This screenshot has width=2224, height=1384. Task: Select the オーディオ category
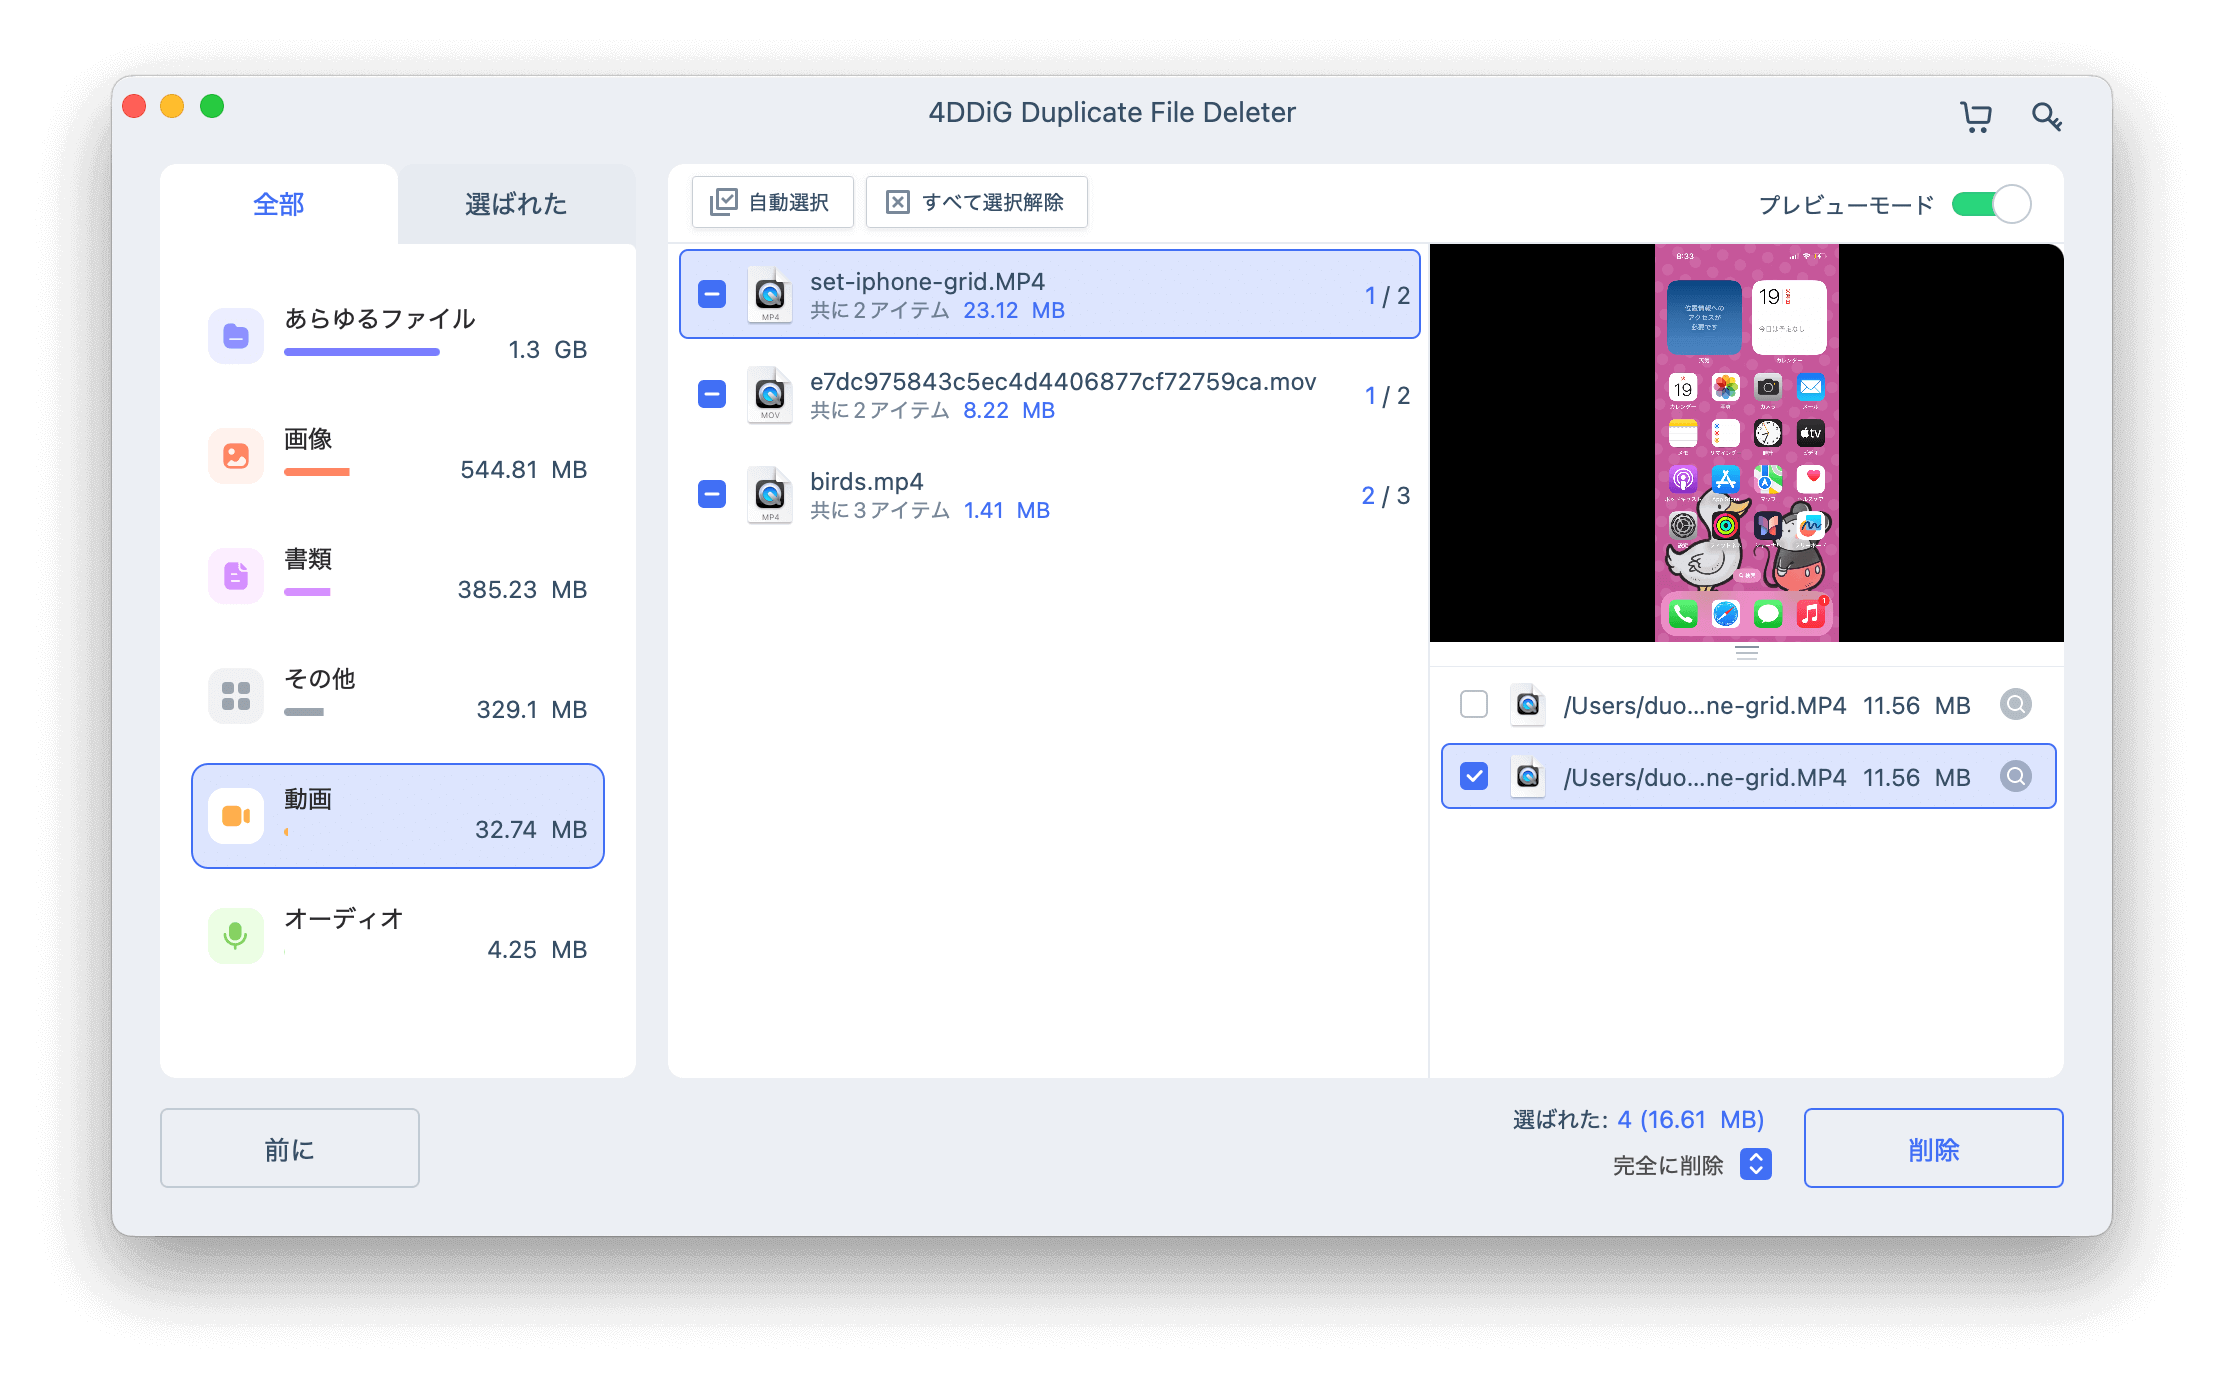point(398,936)
